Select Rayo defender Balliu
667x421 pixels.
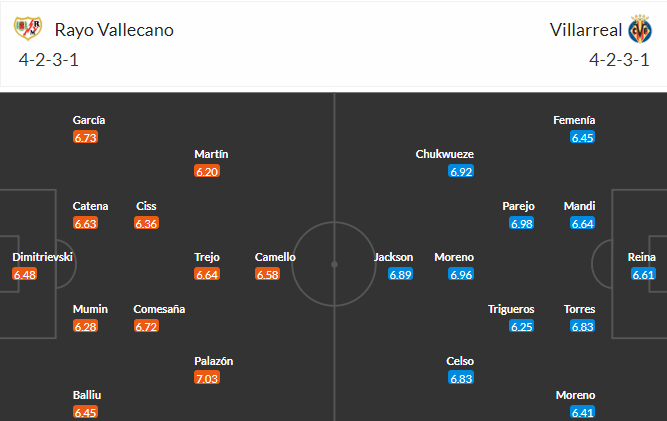coord(87,395)
